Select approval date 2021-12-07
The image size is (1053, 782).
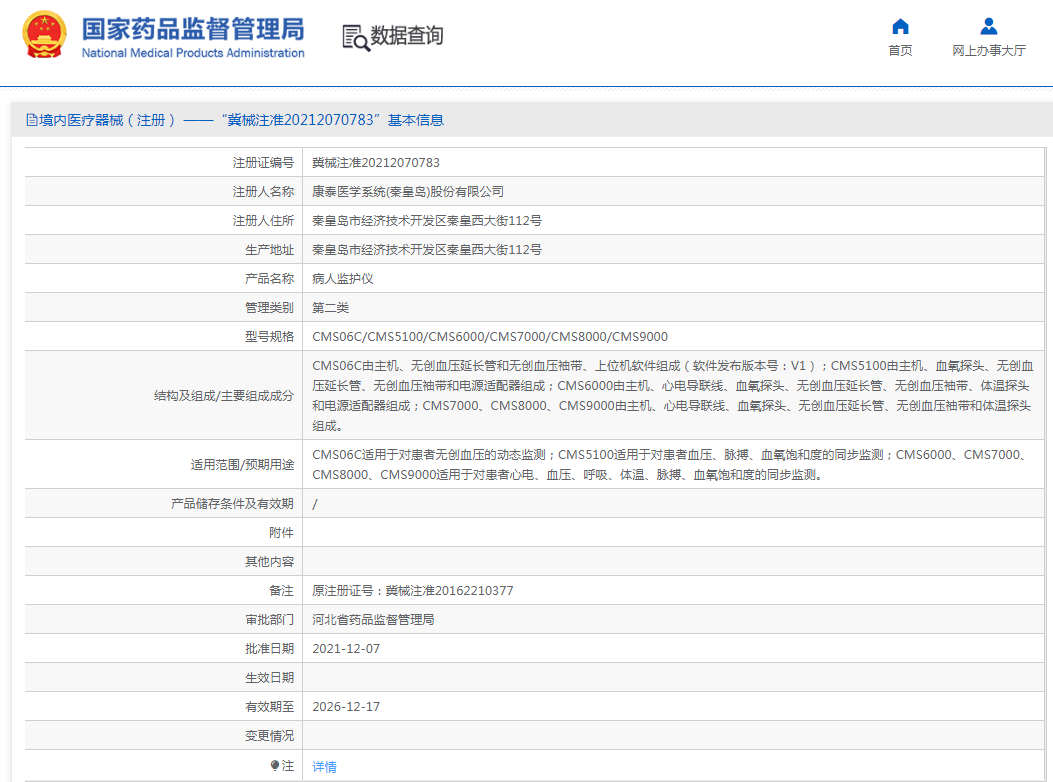[x=346, y=649]
